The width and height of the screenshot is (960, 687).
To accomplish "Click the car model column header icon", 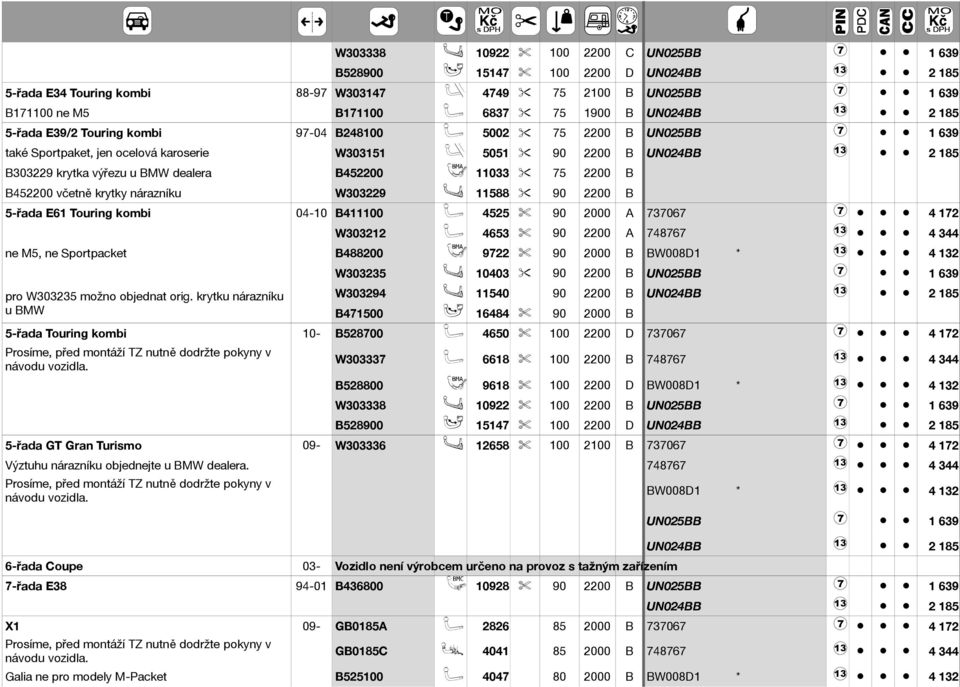I will click(x=137, y=21).
